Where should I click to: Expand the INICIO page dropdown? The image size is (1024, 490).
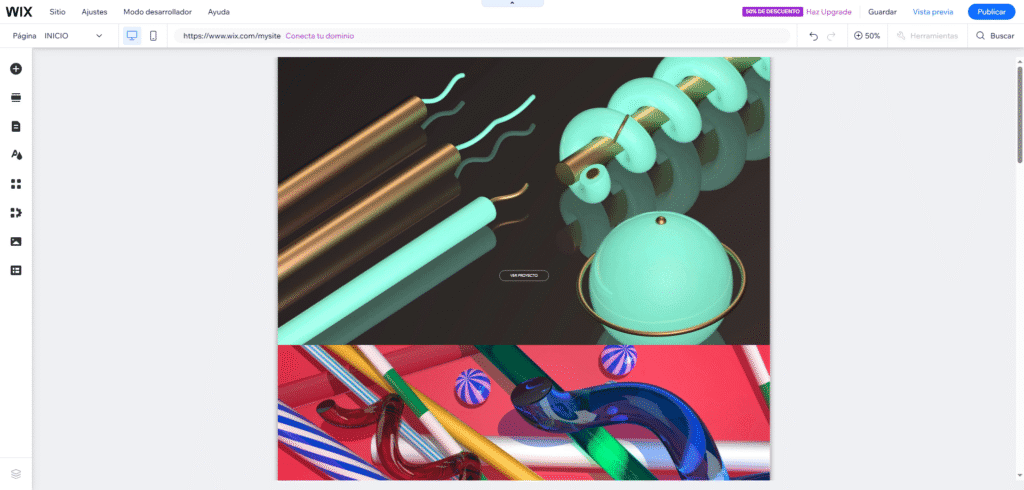pyautogui.click(x=99, y=36)
